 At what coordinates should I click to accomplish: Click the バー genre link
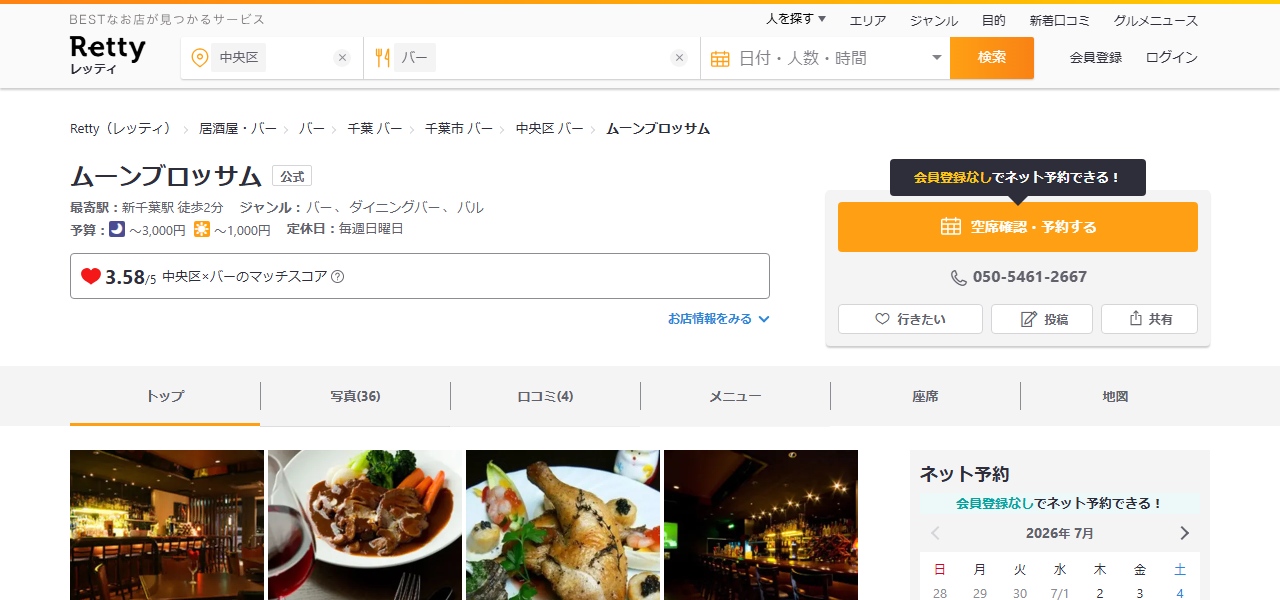pos(319,207)
